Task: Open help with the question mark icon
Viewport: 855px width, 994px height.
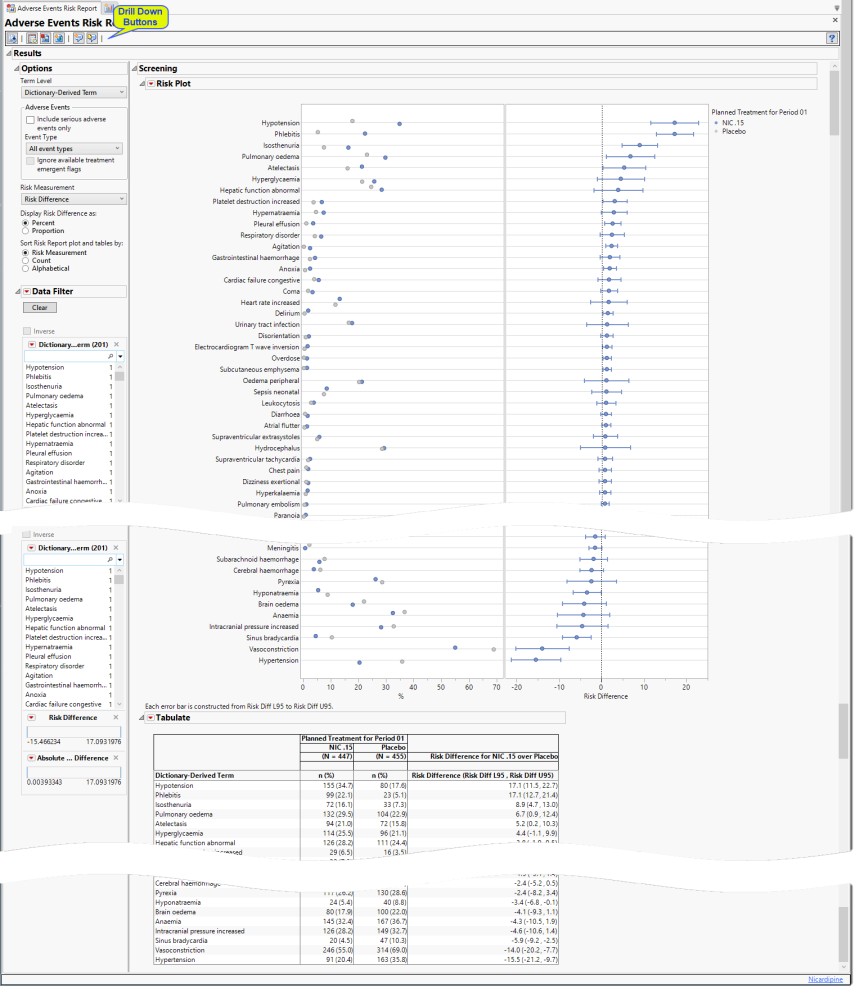Action: [832, 39]
